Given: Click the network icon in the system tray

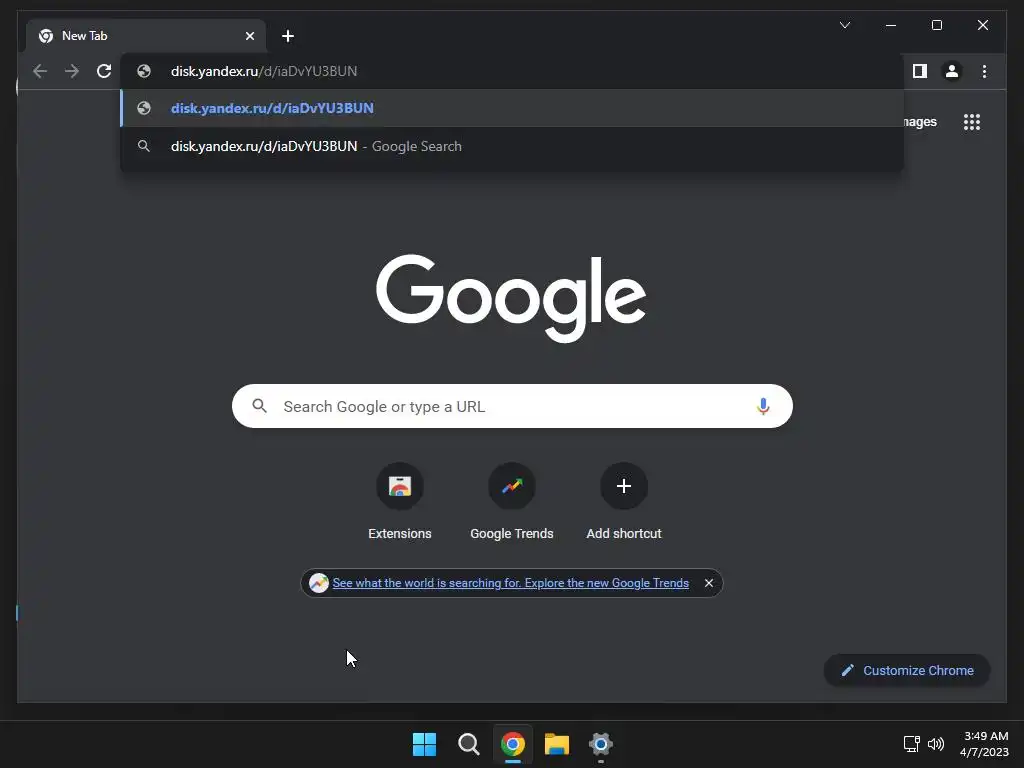Looking at the screenshot, I should coord(912,744).
